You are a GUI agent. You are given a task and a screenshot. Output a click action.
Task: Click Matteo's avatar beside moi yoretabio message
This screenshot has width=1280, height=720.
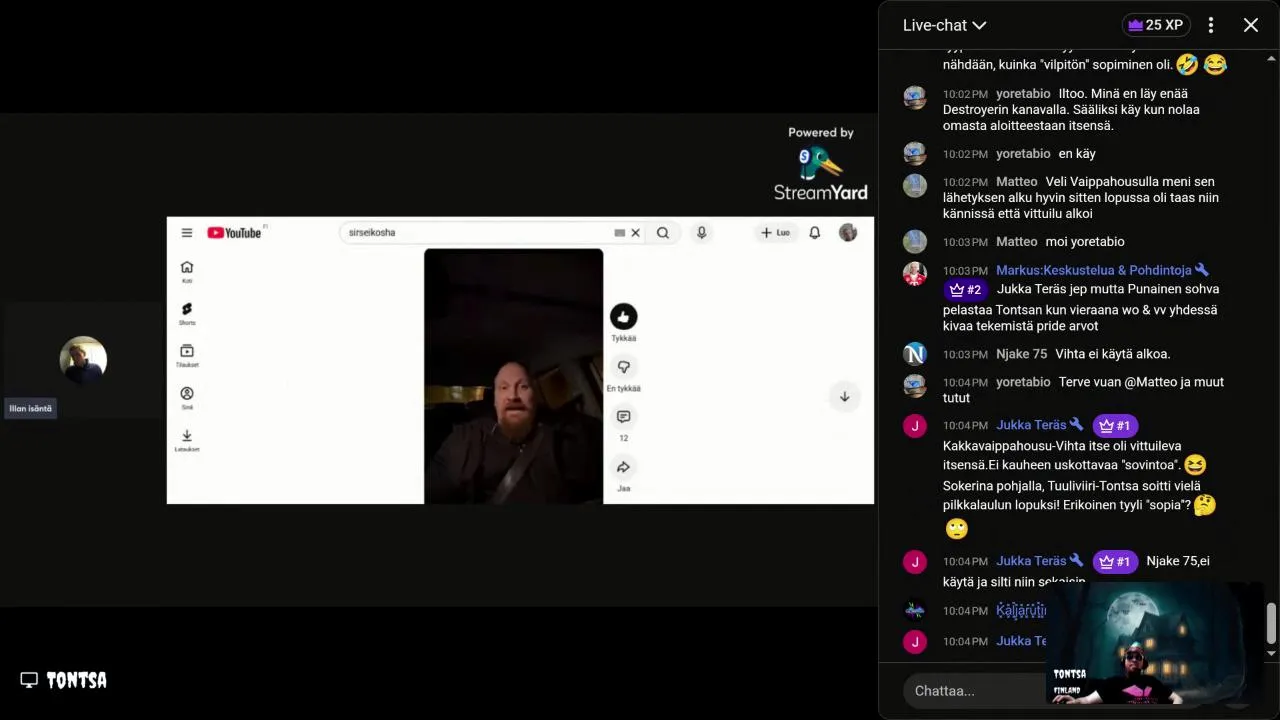tap(915, 242)
